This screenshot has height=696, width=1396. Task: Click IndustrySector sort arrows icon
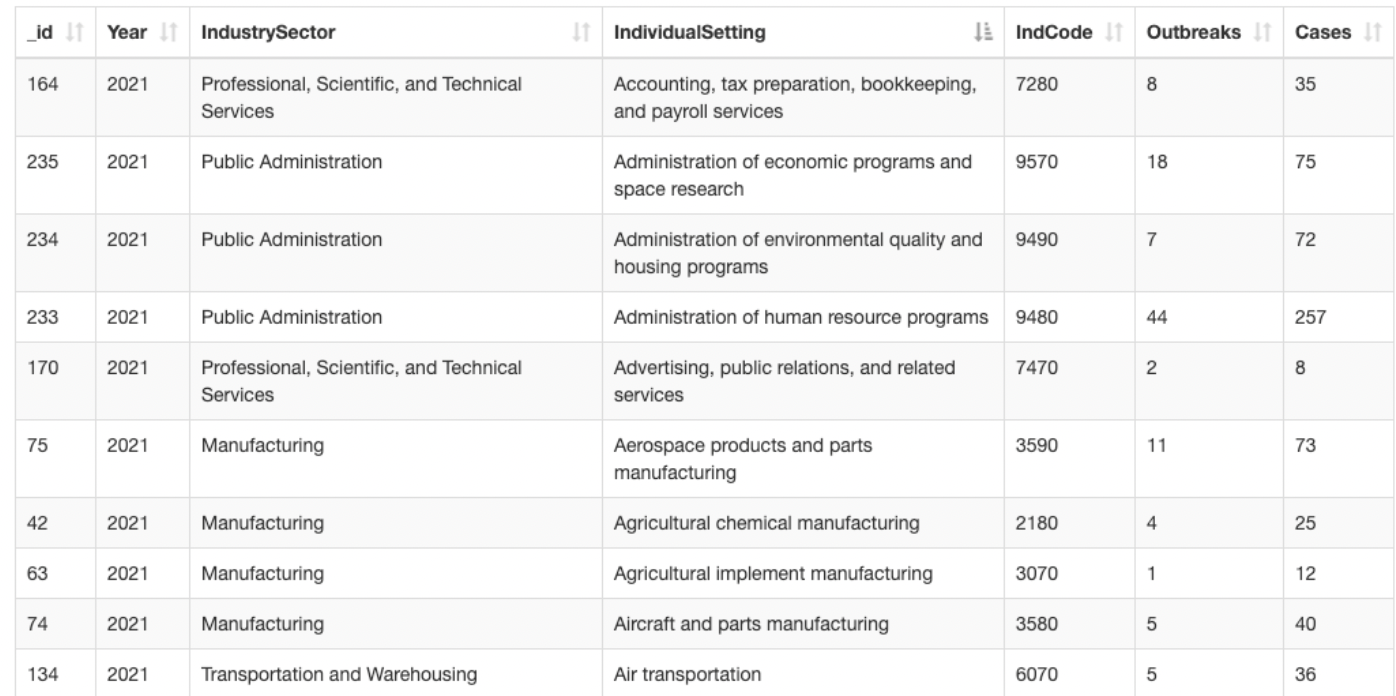[x=577, y=34]
